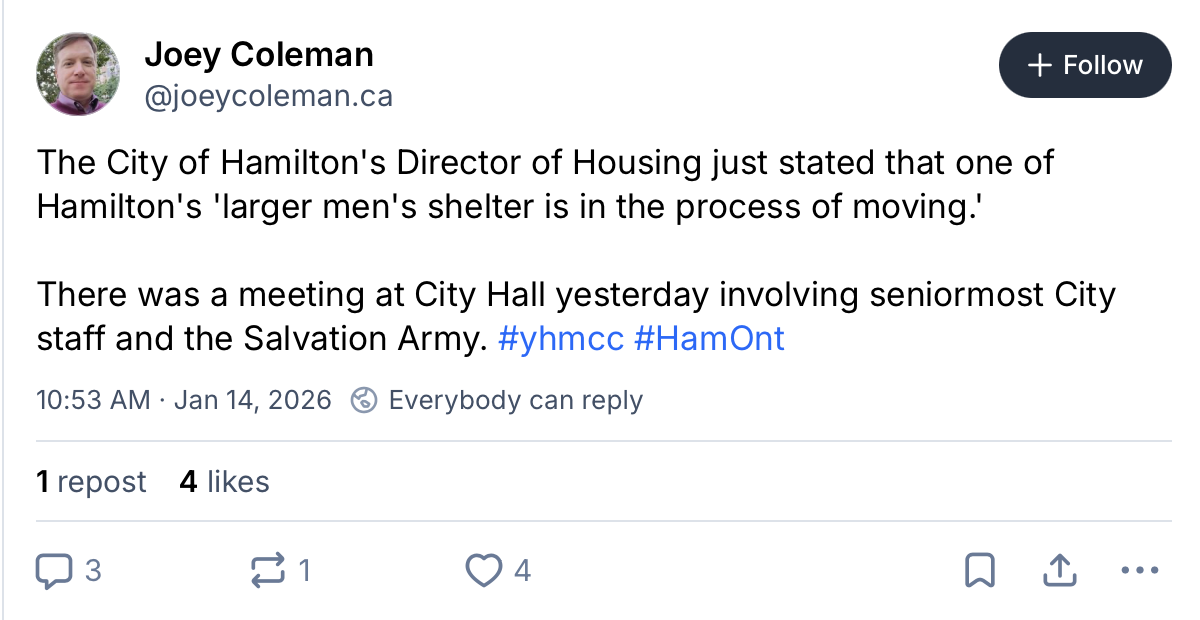Click the Joey Coleman display name
The height and width of the screenshot is (620, 1200).
click(x=259, y=55)
